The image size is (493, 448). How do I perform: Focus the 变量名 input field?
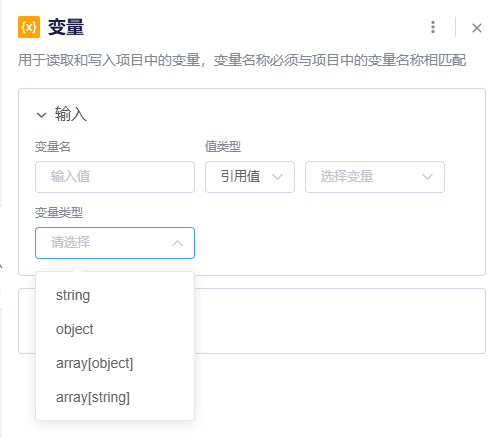(115, 177)
